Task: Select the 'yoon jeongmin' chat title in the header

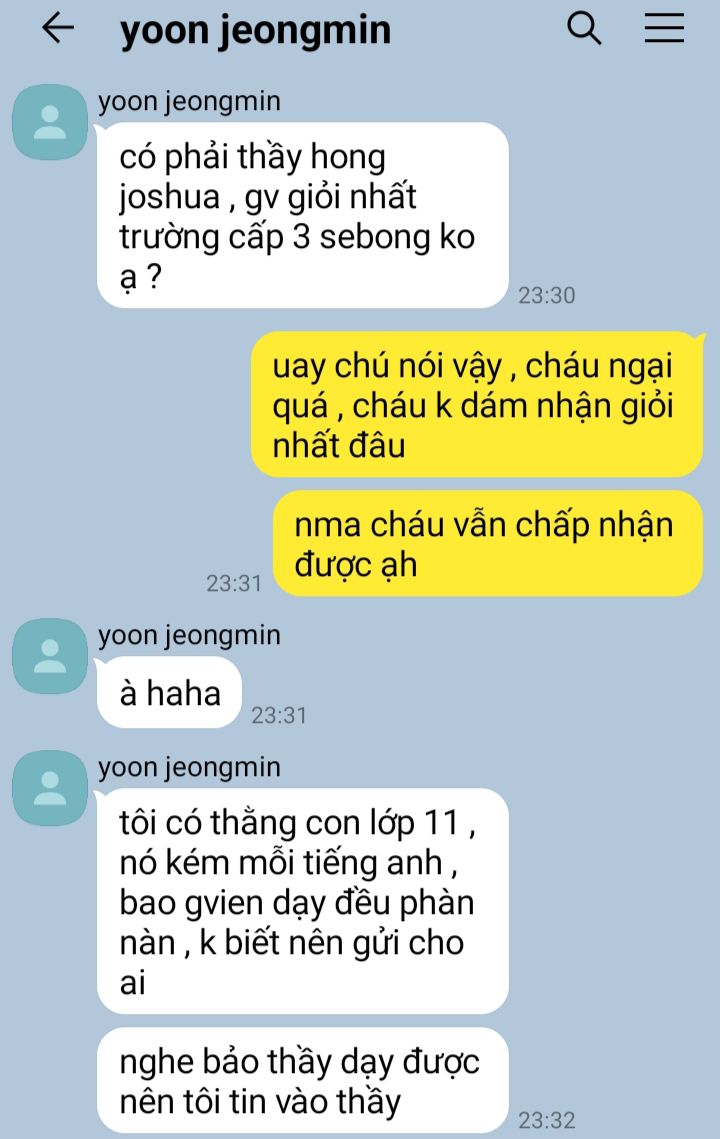Action: [256, 31]
